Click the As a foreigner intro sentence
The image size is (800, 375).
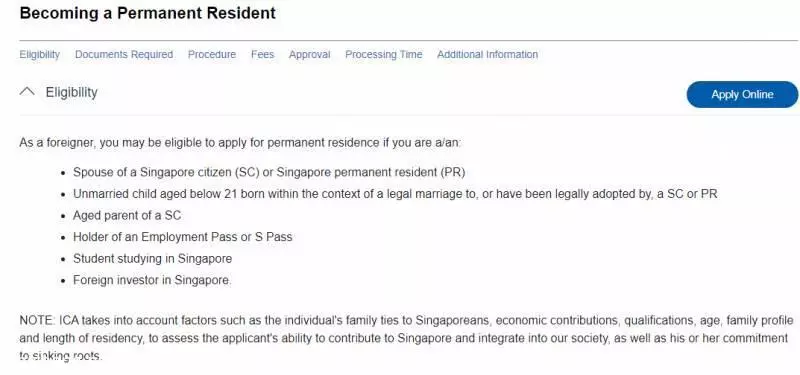(x=240, y=142)
